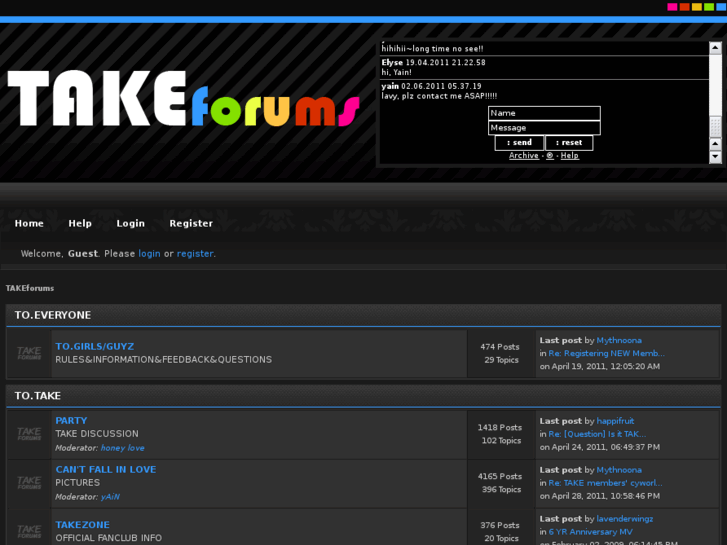Select the yellow theme color swatch
Image resolution: width=727 pixels, height=545 pixels.
coord(696,7)
